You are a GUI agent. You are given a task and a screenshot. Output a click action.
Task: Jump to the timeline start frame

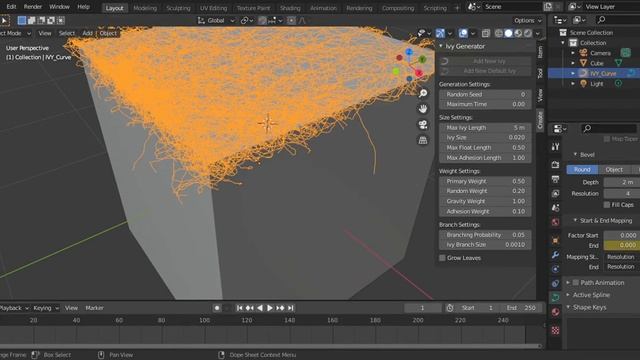coord(240,308)
